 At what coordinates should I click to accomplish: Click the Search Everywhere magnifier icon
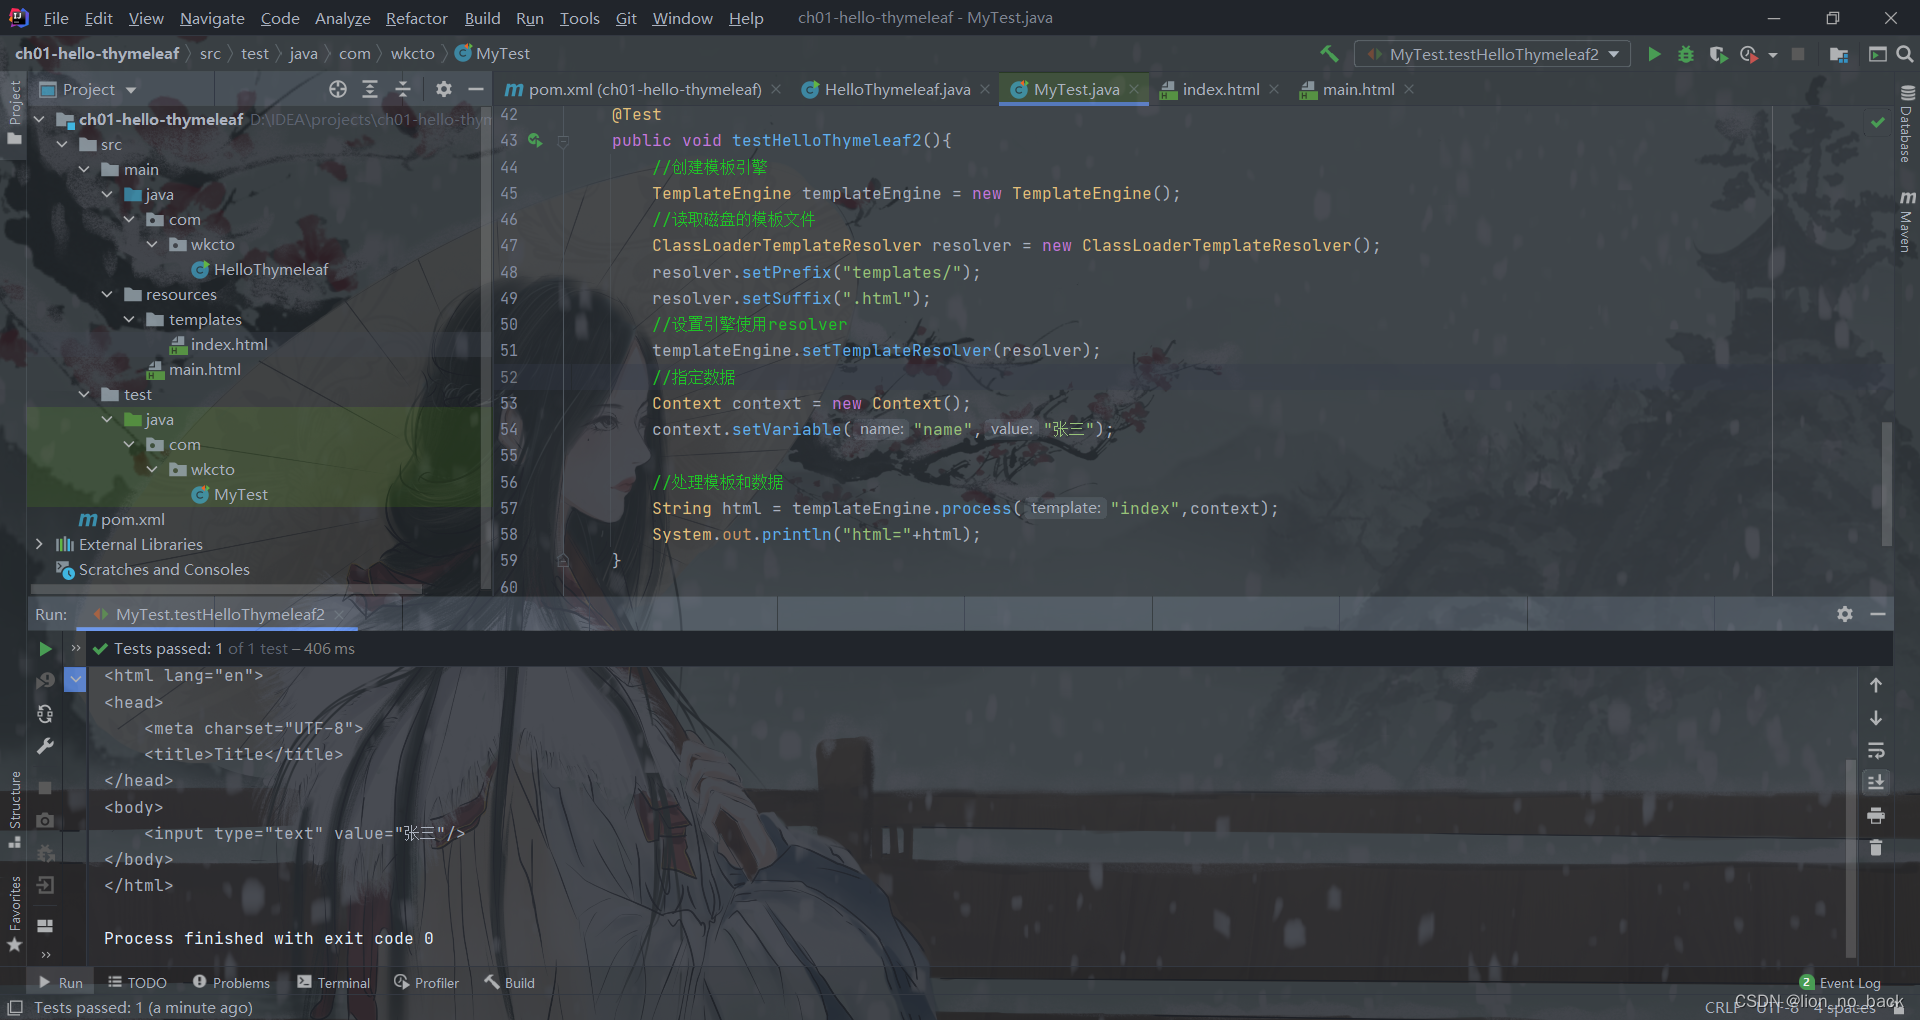tap(1905, 54)
